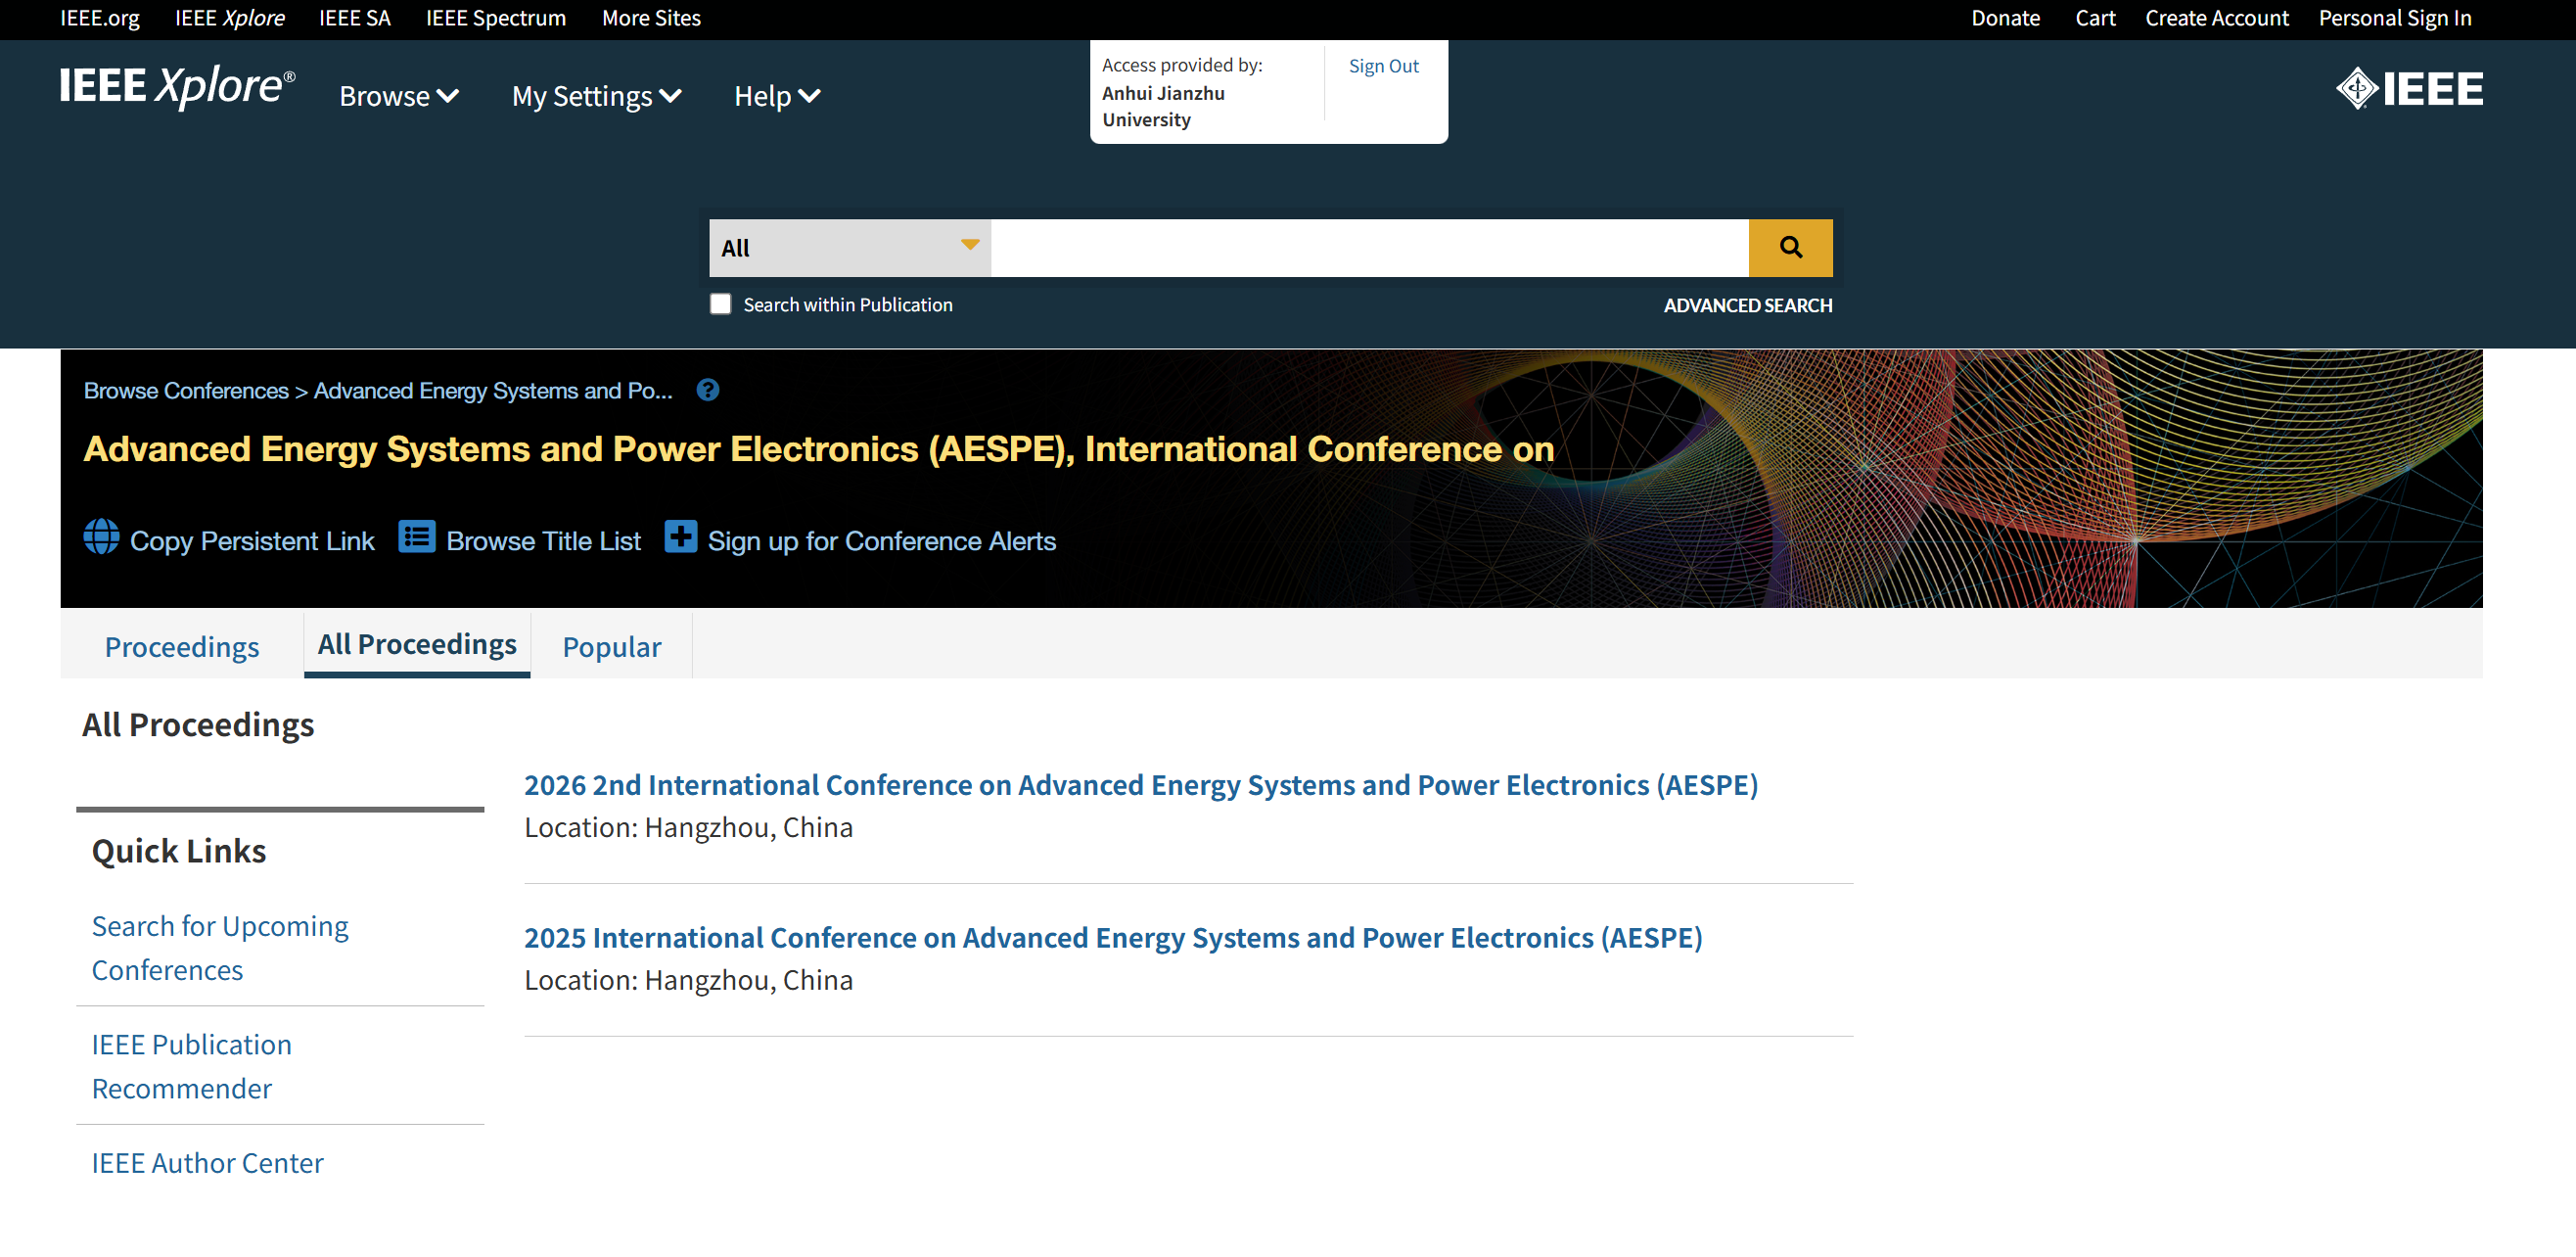Open the Cart link
The width and height of the screenshot is (2576, 1257).
pos(2095,18)
